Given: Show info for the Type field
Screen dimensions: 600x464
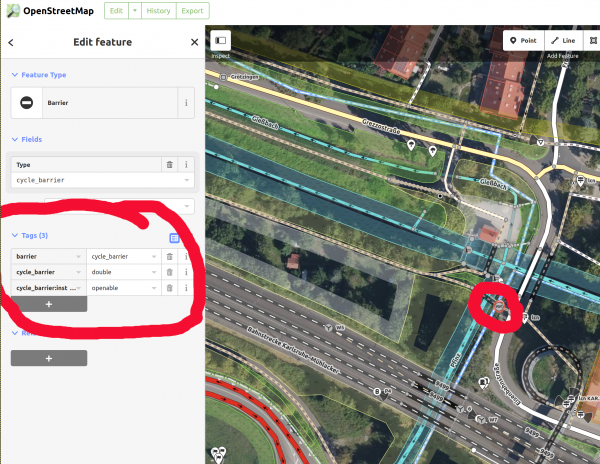Looking at the screenshot, I should (186, 164).
